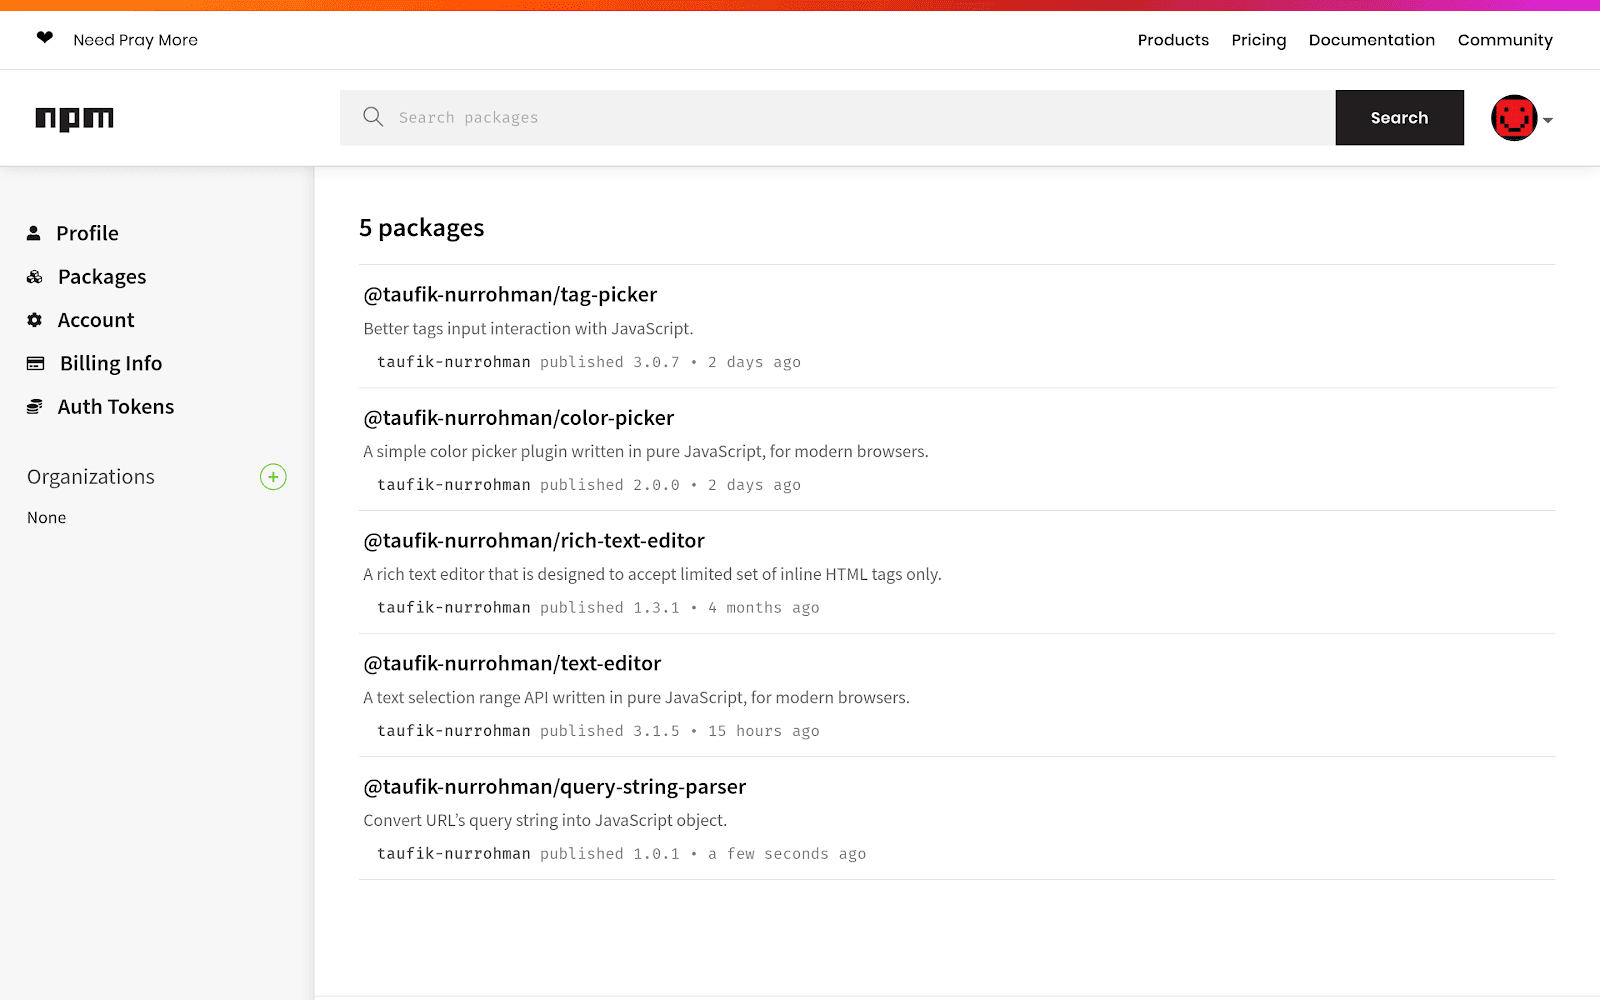This screenshot has width=1600, height=1000.
Task: Open the @taufik-nurrohman/color-picker package
Action: [x=519, y=418]
